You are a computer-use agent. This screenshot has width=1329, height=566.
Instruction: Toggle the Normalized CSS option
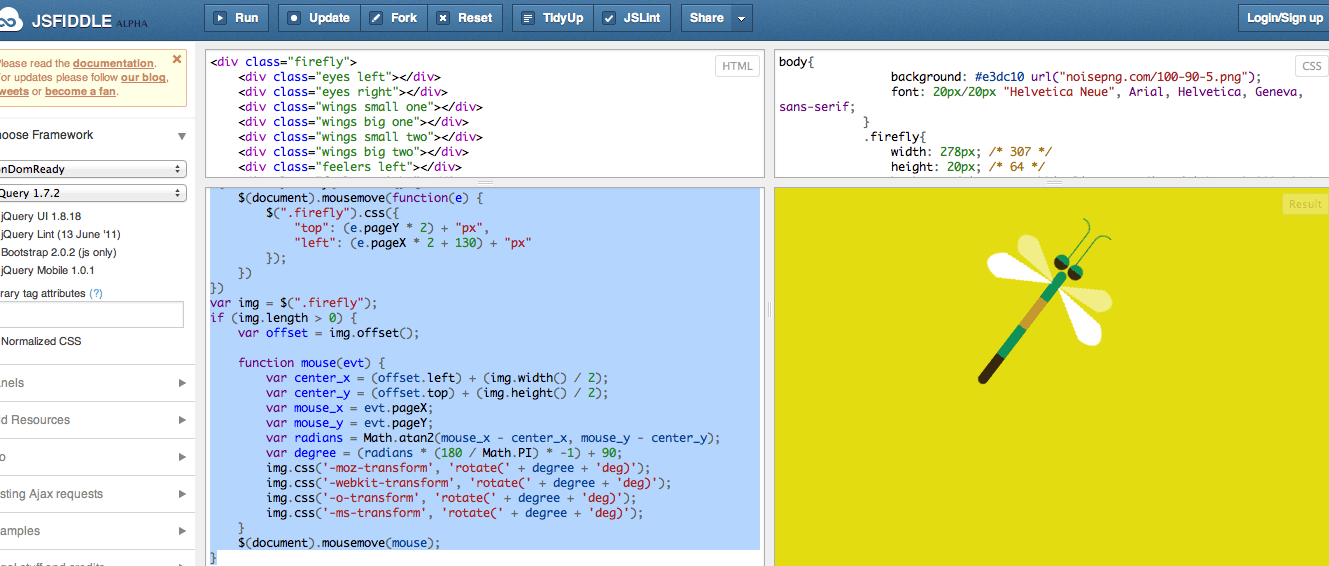[41, 341]
